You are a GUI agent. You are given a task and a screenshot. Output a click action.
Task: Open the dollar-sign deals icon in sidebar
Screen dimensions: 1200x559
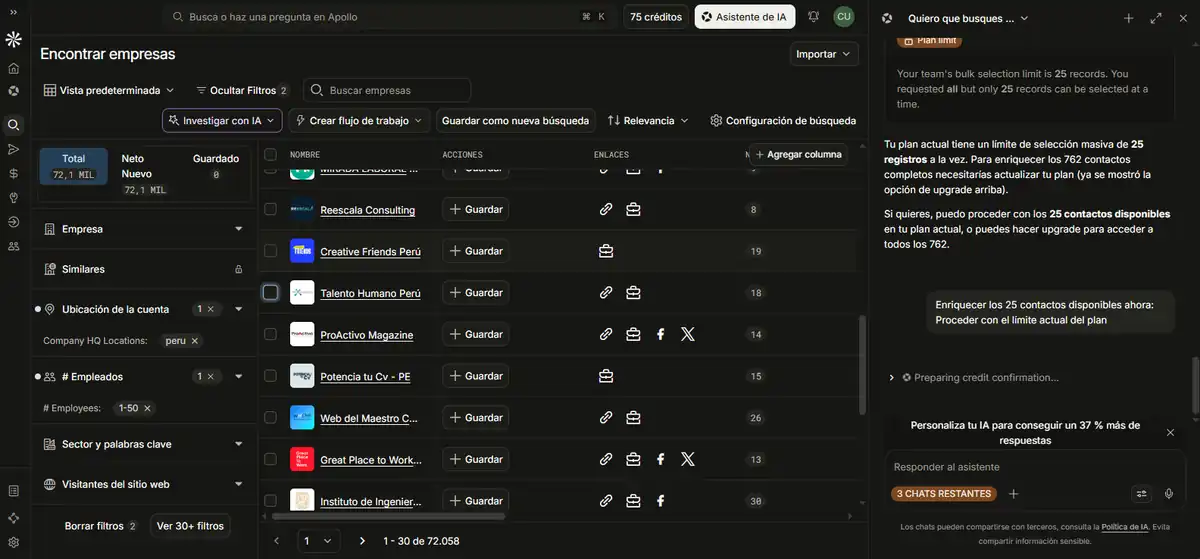pyautogui.click(x=13, y=173)
